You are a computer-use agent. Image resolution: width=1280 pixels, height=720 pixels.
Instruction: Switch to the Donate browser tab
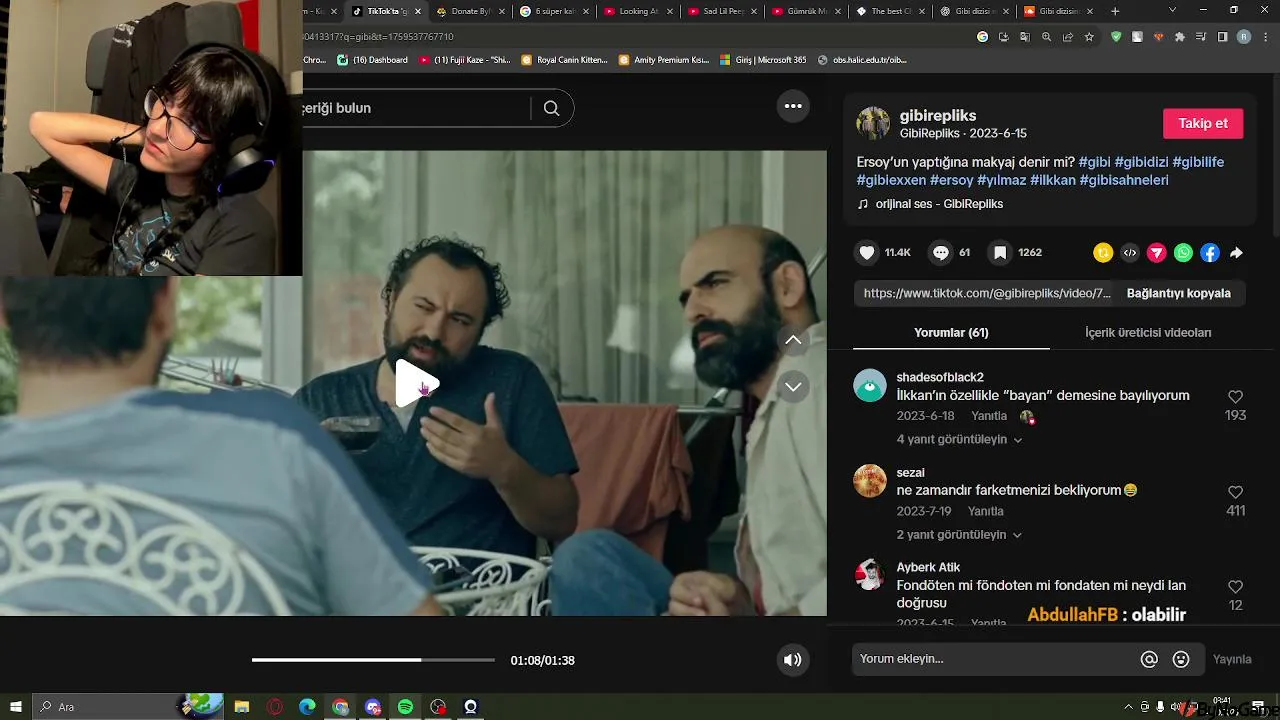[x=470, y=11]
